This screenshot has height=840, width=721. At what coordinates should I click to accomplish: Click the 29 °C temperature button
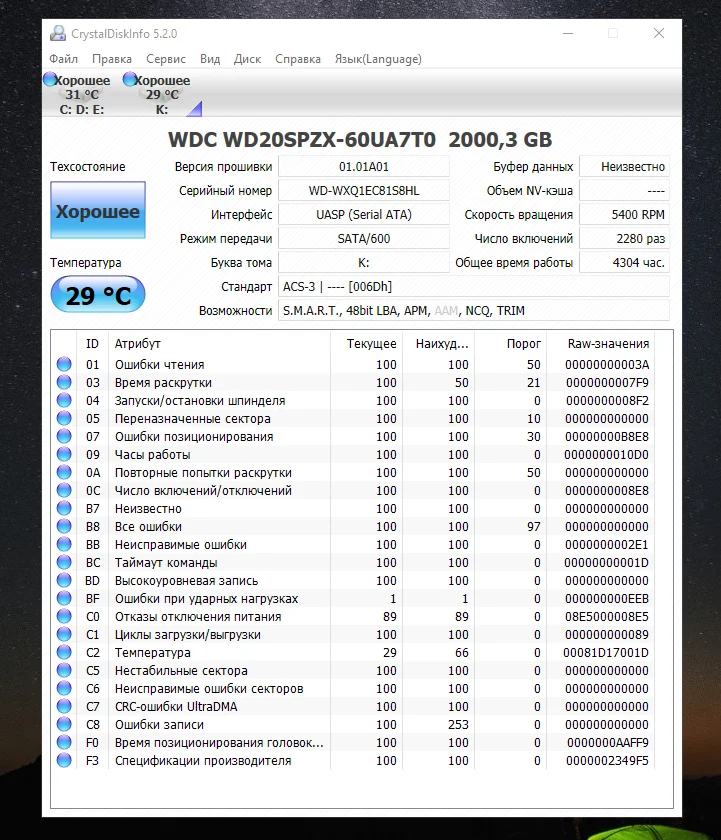pos(98,294)
